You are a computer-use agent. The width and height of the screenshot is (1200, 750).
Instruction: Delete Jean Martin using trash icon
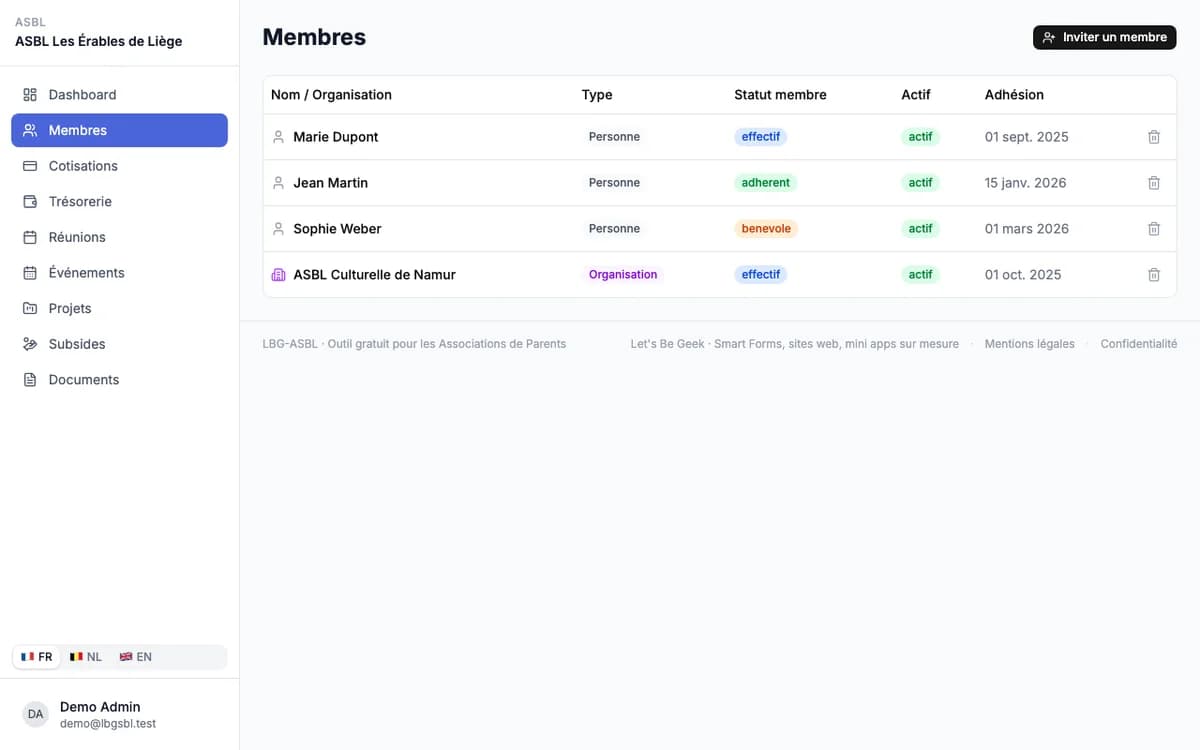[x=1154, y=183]
